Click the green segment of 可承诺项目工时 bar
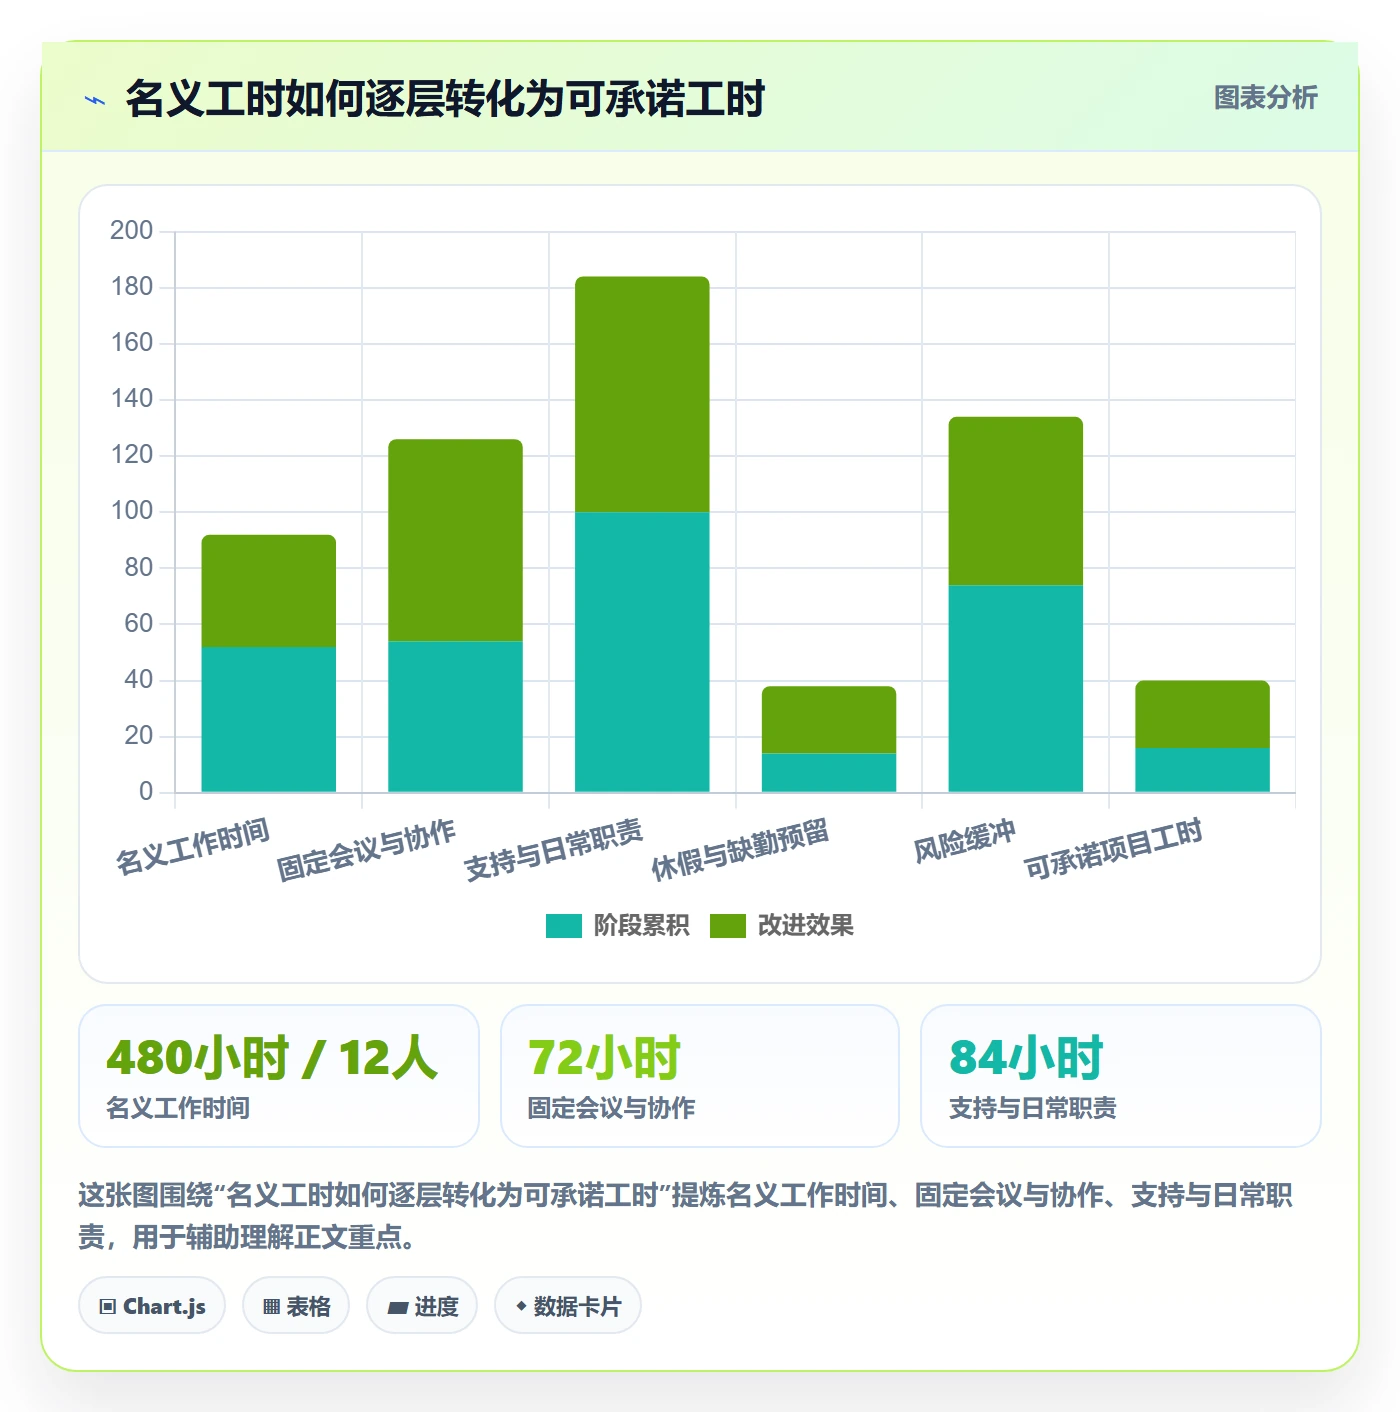1400x1412 pixels. coord(1202,714)
